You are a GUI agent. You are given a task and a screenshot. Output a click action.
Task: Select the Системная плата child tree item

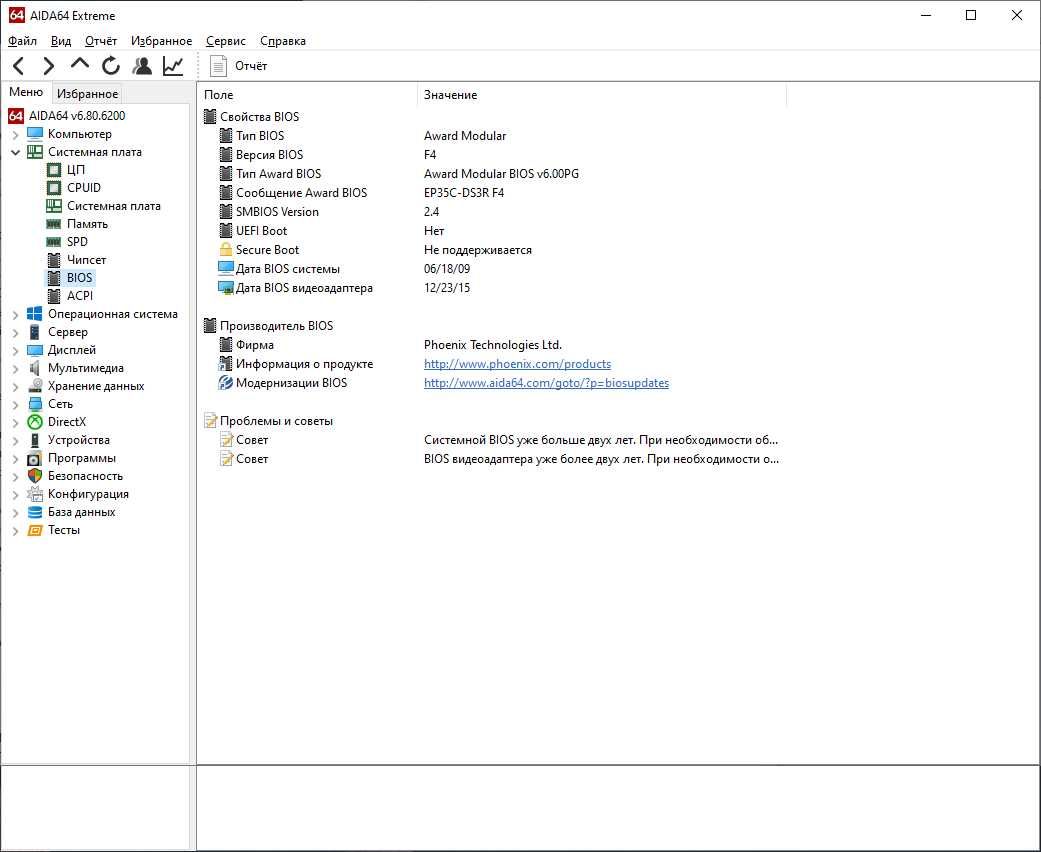[x=114, y=206]
